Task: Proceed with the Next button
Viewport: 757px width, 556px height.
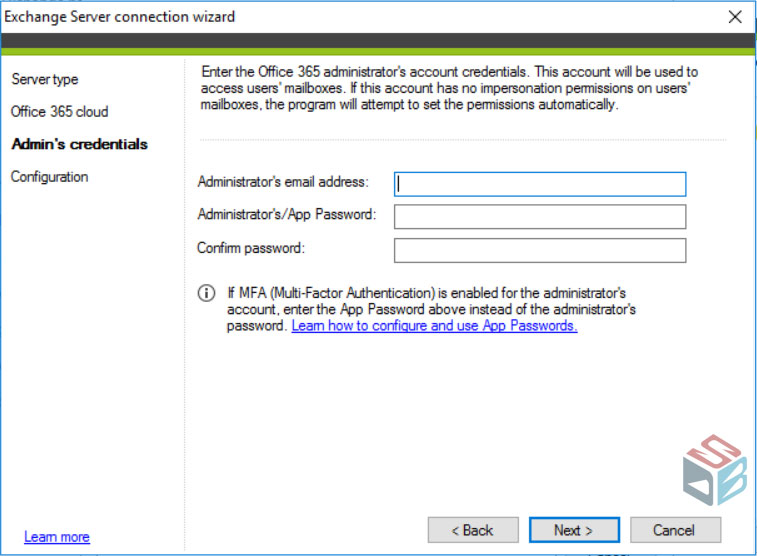Action: 574,530
